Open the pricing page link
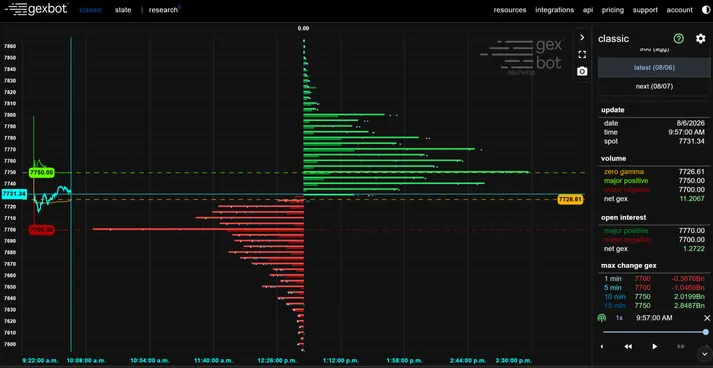Viewport: 713px width, 368px height. pos(613,10)
